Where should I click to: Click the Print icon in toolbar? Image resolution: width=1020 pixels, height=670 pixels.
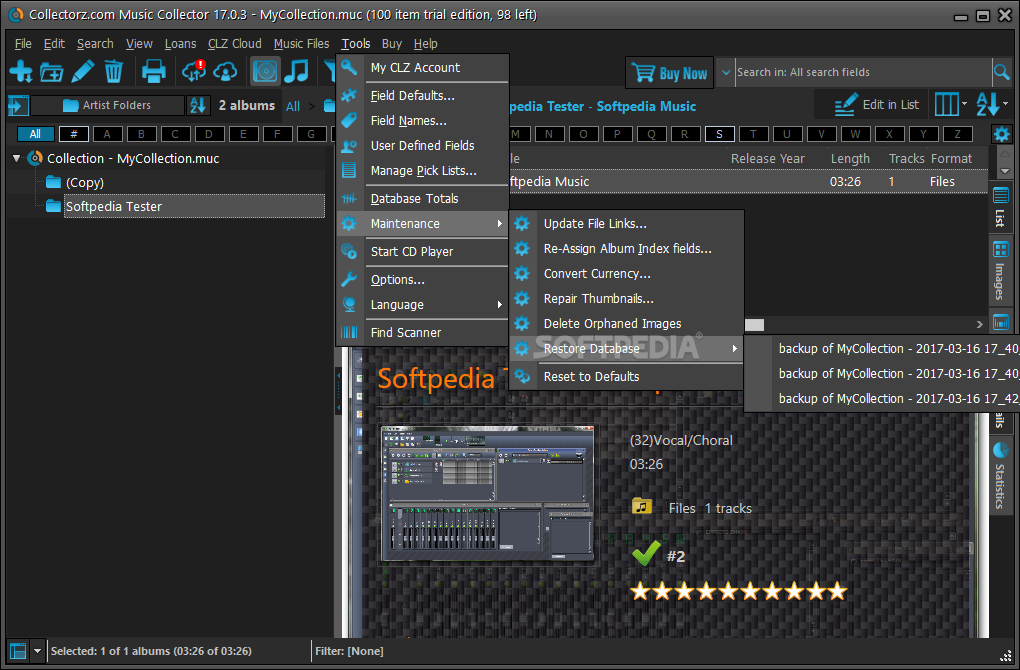154,71
